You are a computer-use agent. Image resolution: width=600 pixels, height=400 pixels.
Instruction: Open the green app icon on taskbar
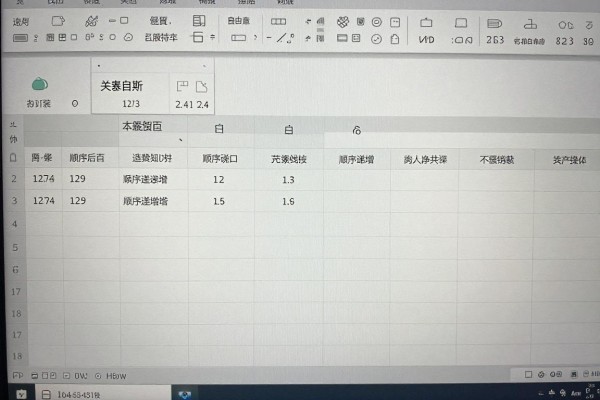[x=21, y=394]
